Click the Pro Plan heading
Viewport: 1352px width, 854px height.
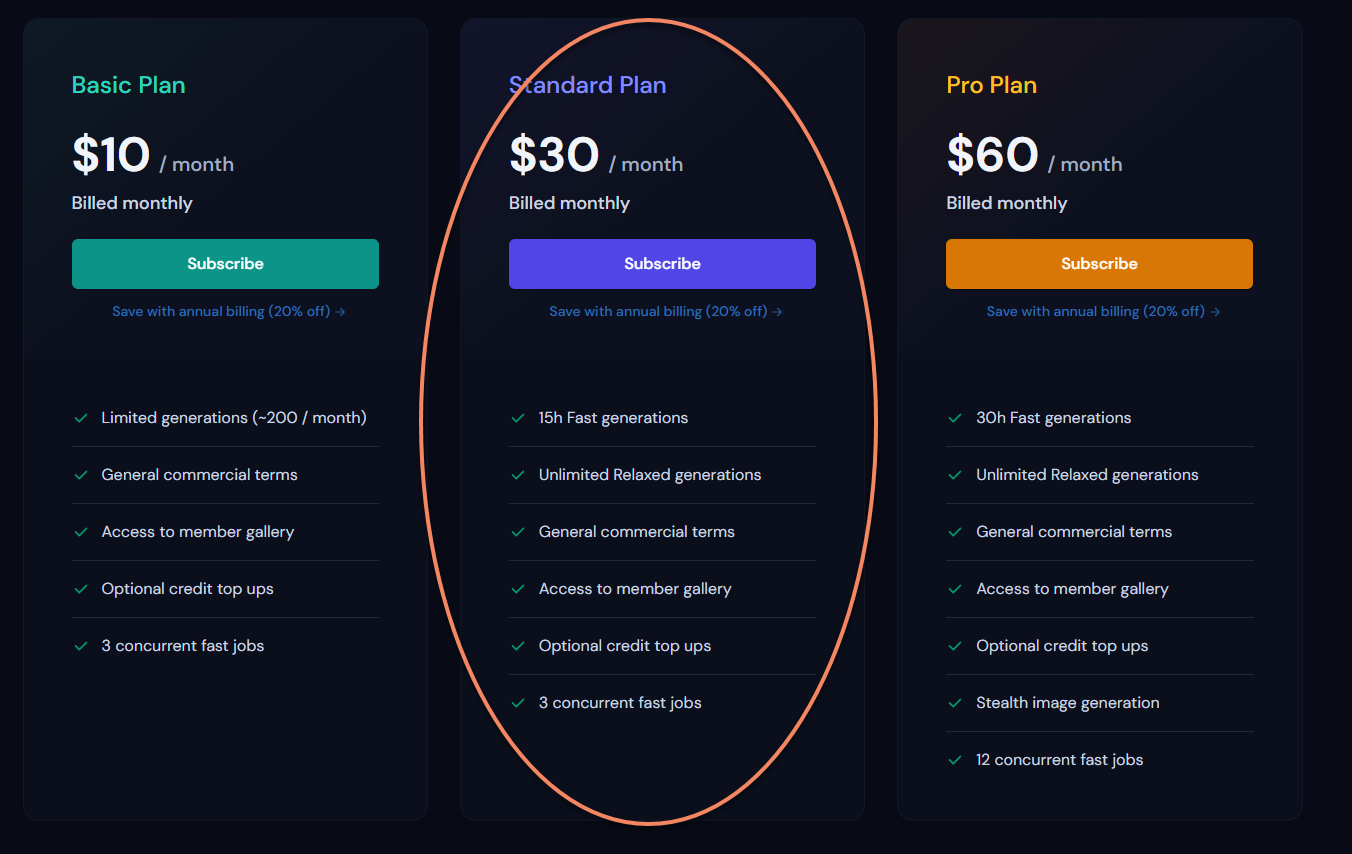click(991, 85)
